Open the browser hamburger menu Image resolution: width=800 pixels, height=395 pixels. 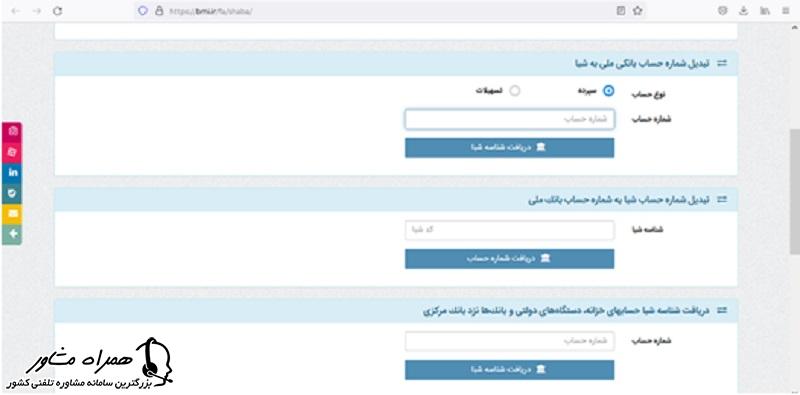click(786, 11)
